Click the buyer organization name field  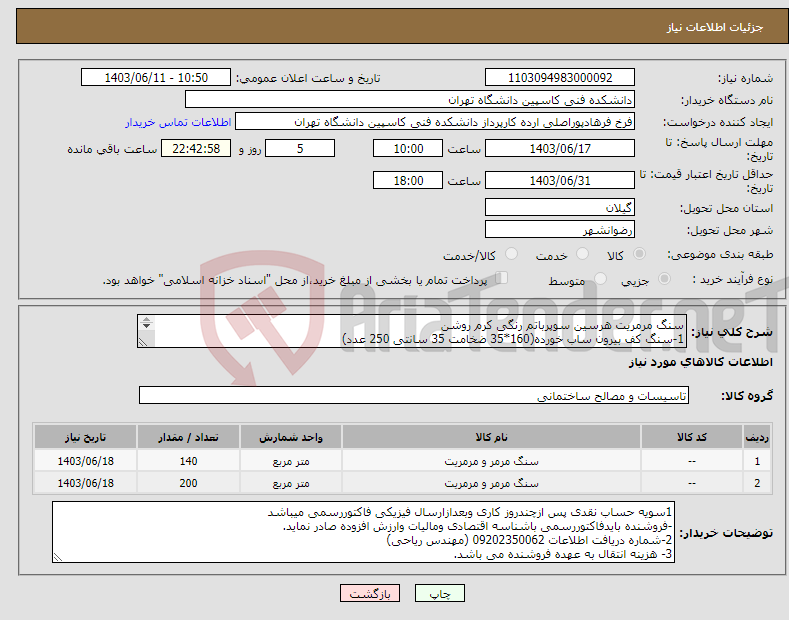click(x=410, y=100)
